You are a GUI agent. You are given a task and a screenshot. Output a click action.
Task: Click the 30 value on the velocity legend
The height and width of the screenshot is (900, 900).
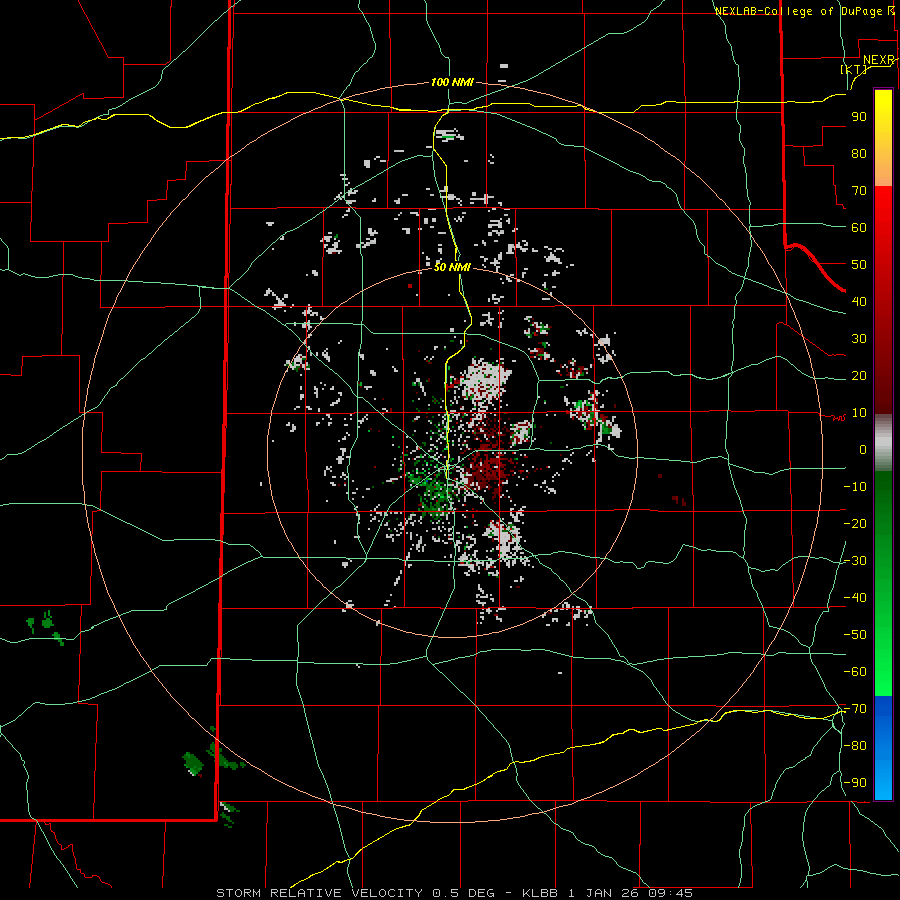[859, 339]
